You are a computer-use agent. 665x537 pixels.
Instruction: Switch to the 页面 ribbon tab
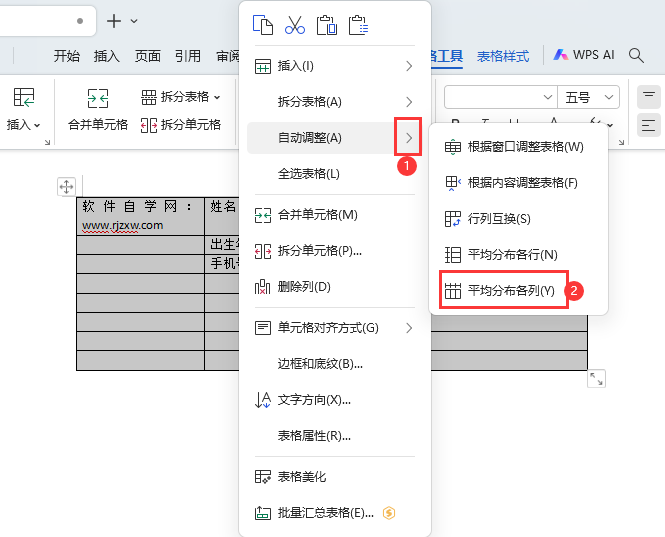148,56
